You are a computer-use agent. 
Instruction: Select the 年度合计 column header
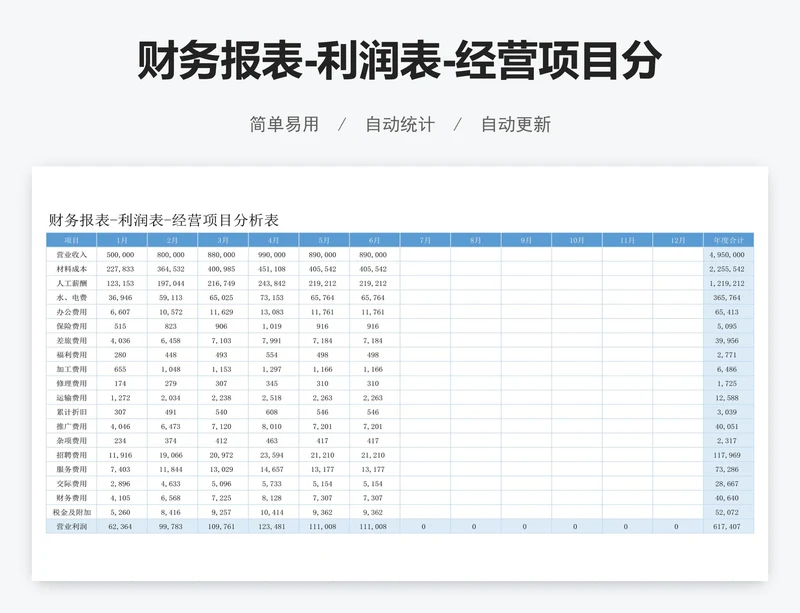(x=728, y=240)
